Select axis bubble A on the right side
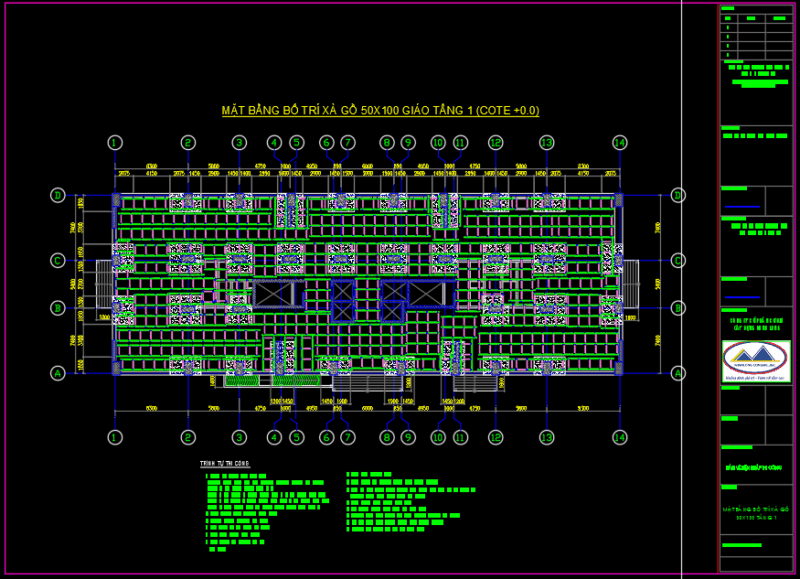This screenshot has width=800, height=579. (x=678, y=373)
